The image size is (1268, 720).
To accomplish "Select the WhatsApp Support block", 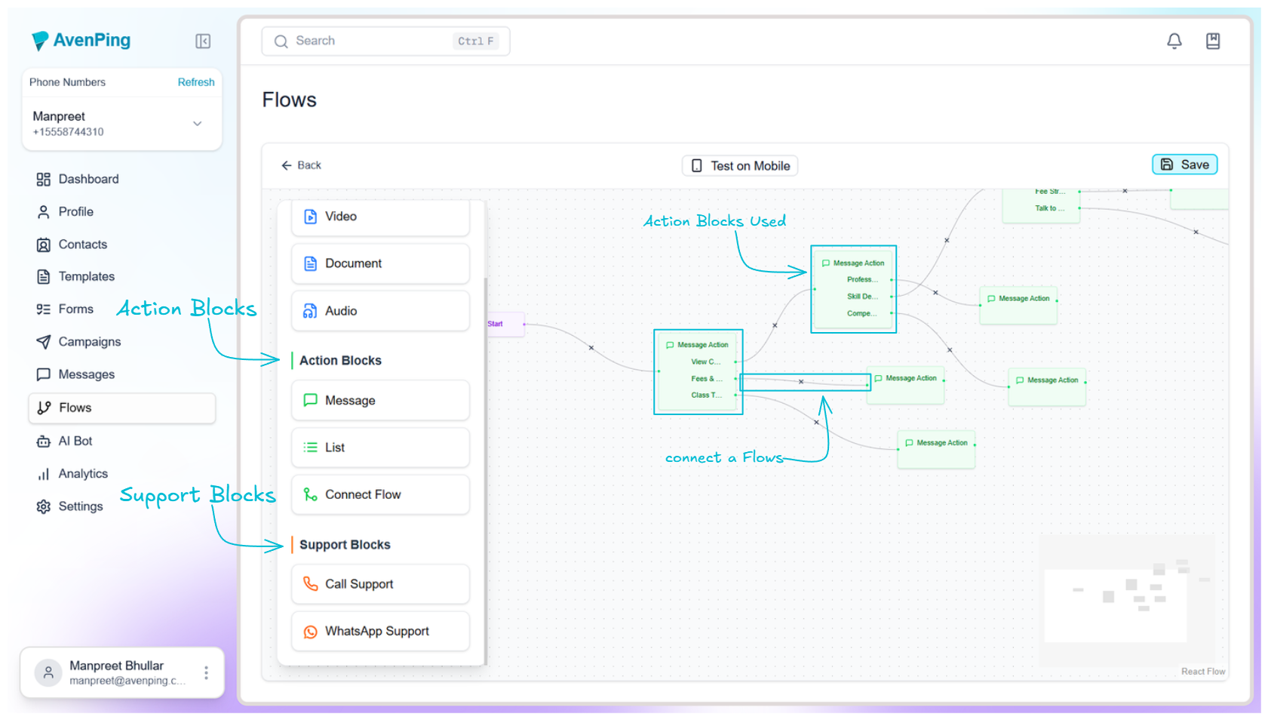I will coord(380,631).
